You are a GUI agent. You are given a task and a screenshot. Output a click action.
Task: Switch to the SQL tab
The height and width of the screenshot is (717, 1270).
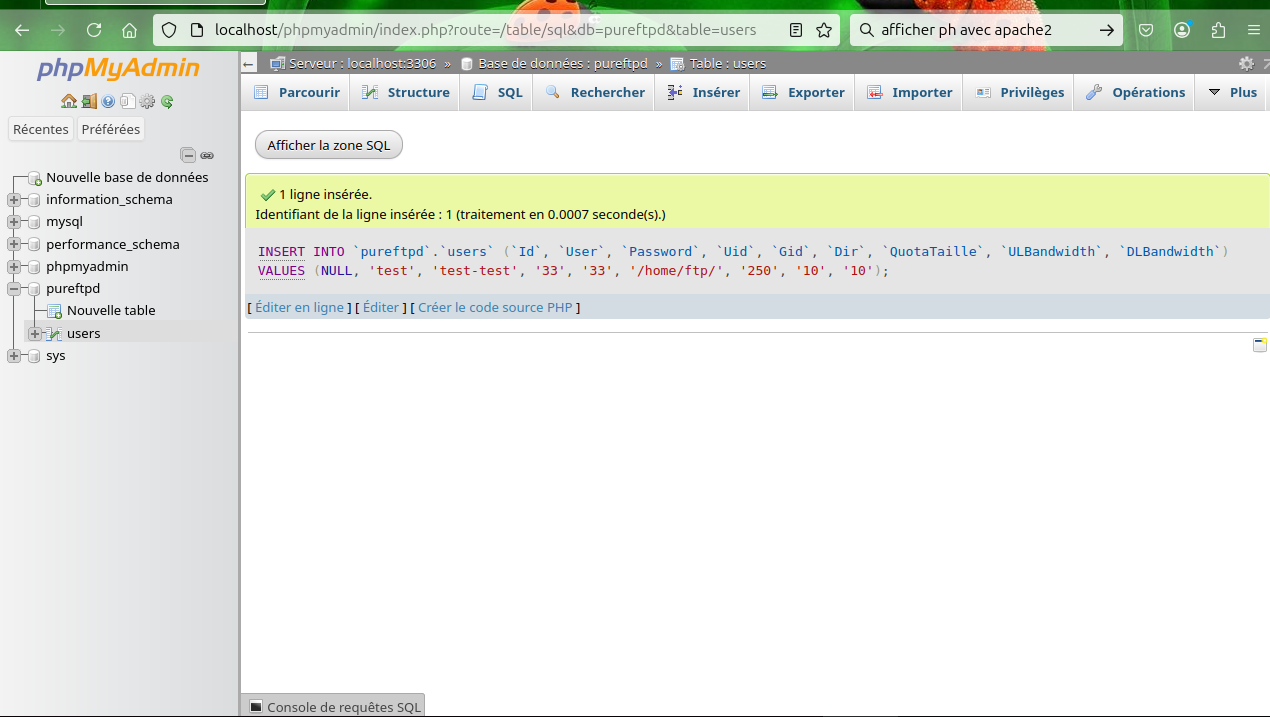497,92
